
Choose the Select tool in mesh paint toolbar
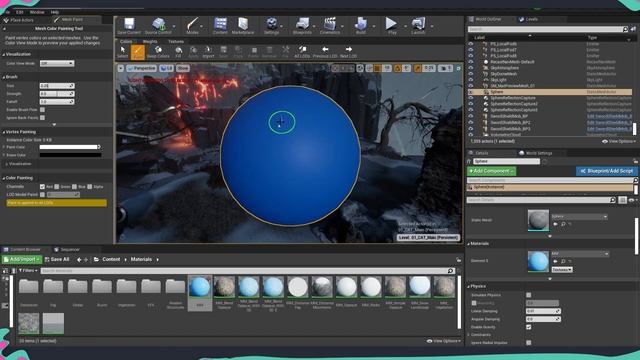[x=122, y=52]
